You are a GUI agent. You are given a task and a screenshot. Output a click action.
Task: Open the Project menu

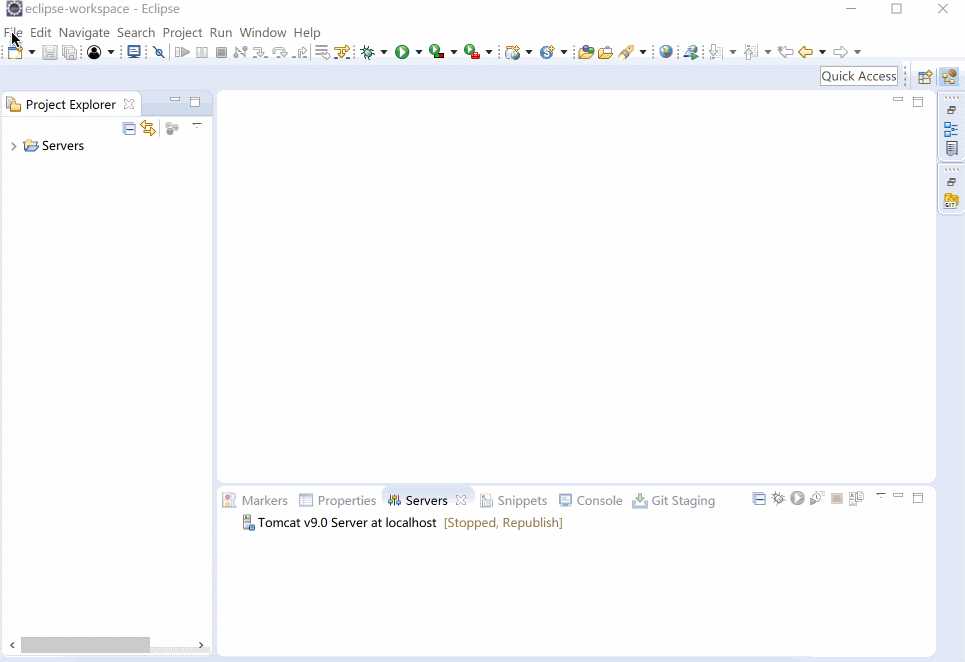(182, 33)
